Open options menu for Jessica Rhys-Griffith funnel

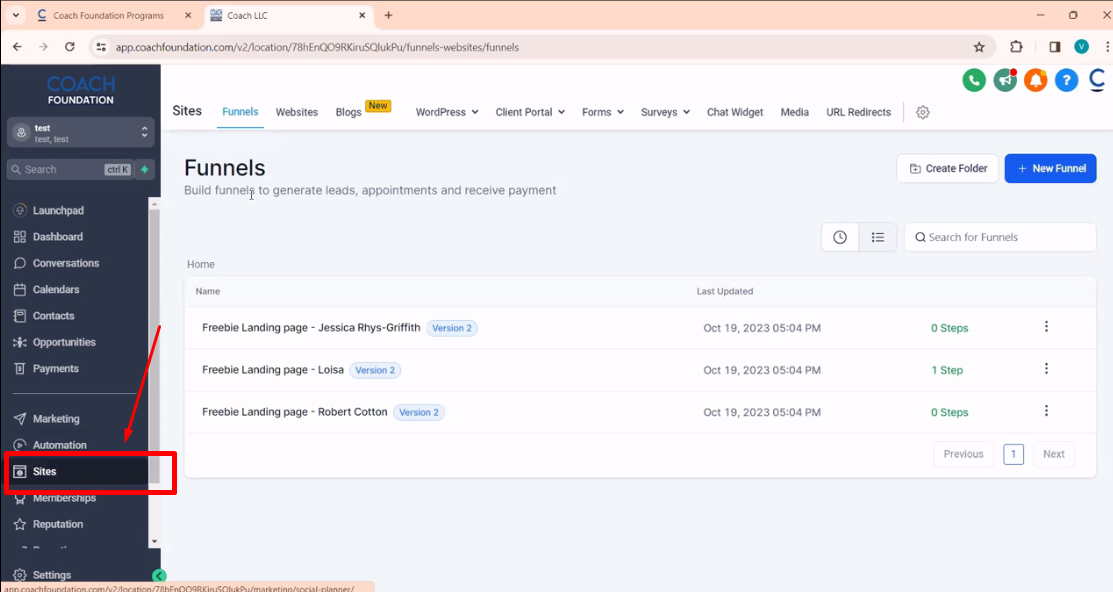[x=1046, y=327]
